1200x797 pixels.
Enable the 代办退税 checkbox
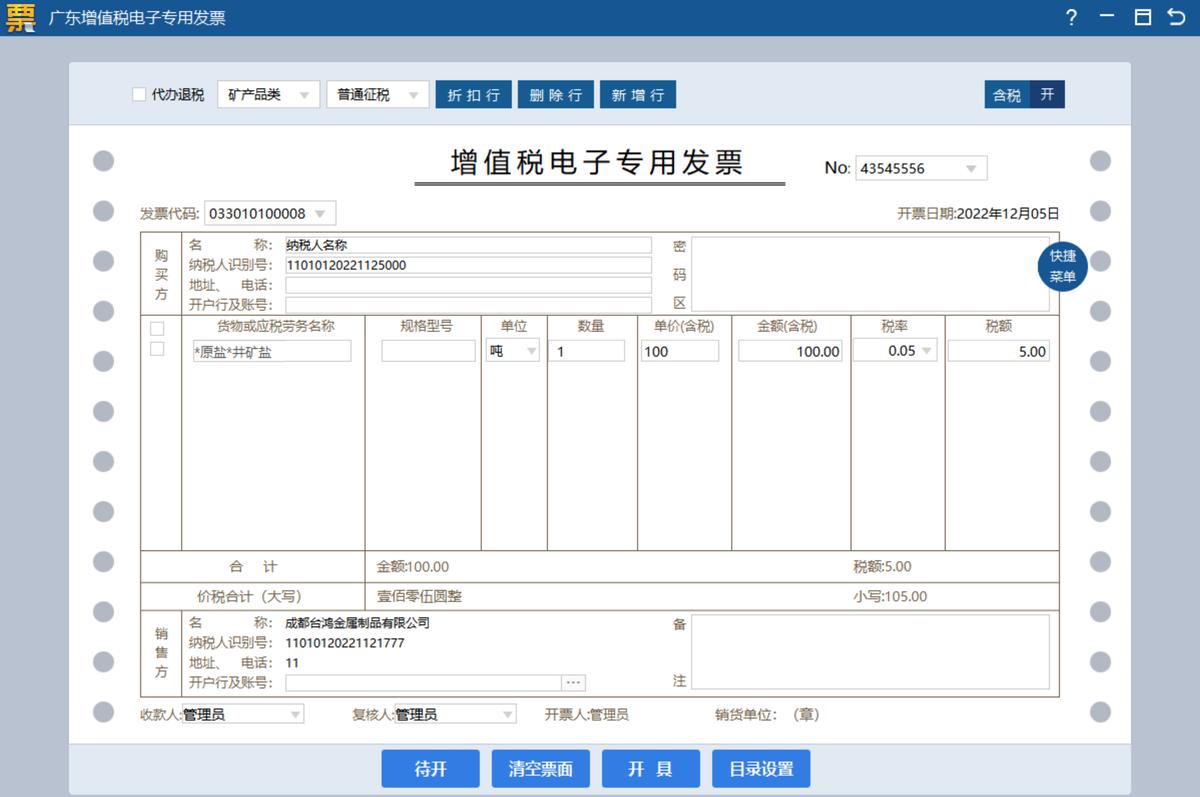pyautogui.click(x=139, y=94)
